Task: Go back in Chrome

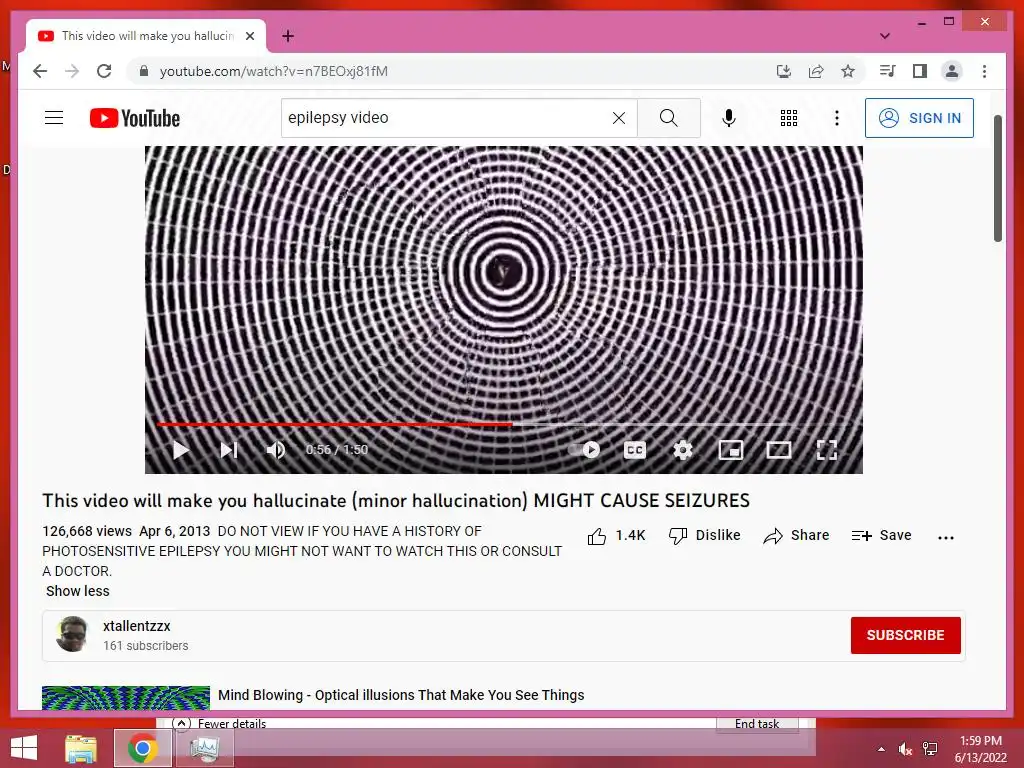Action: coord(40,71)
